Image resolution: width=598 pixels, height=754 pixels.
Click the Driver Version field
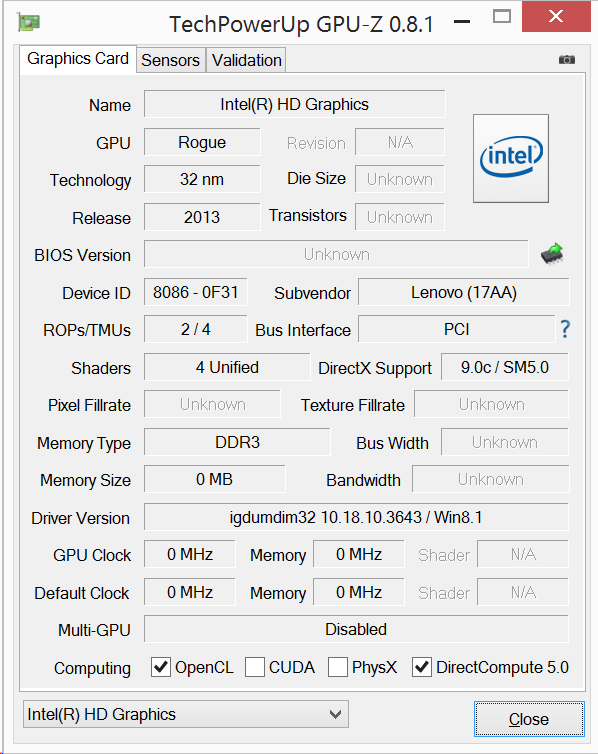click(x=356, y=517)
